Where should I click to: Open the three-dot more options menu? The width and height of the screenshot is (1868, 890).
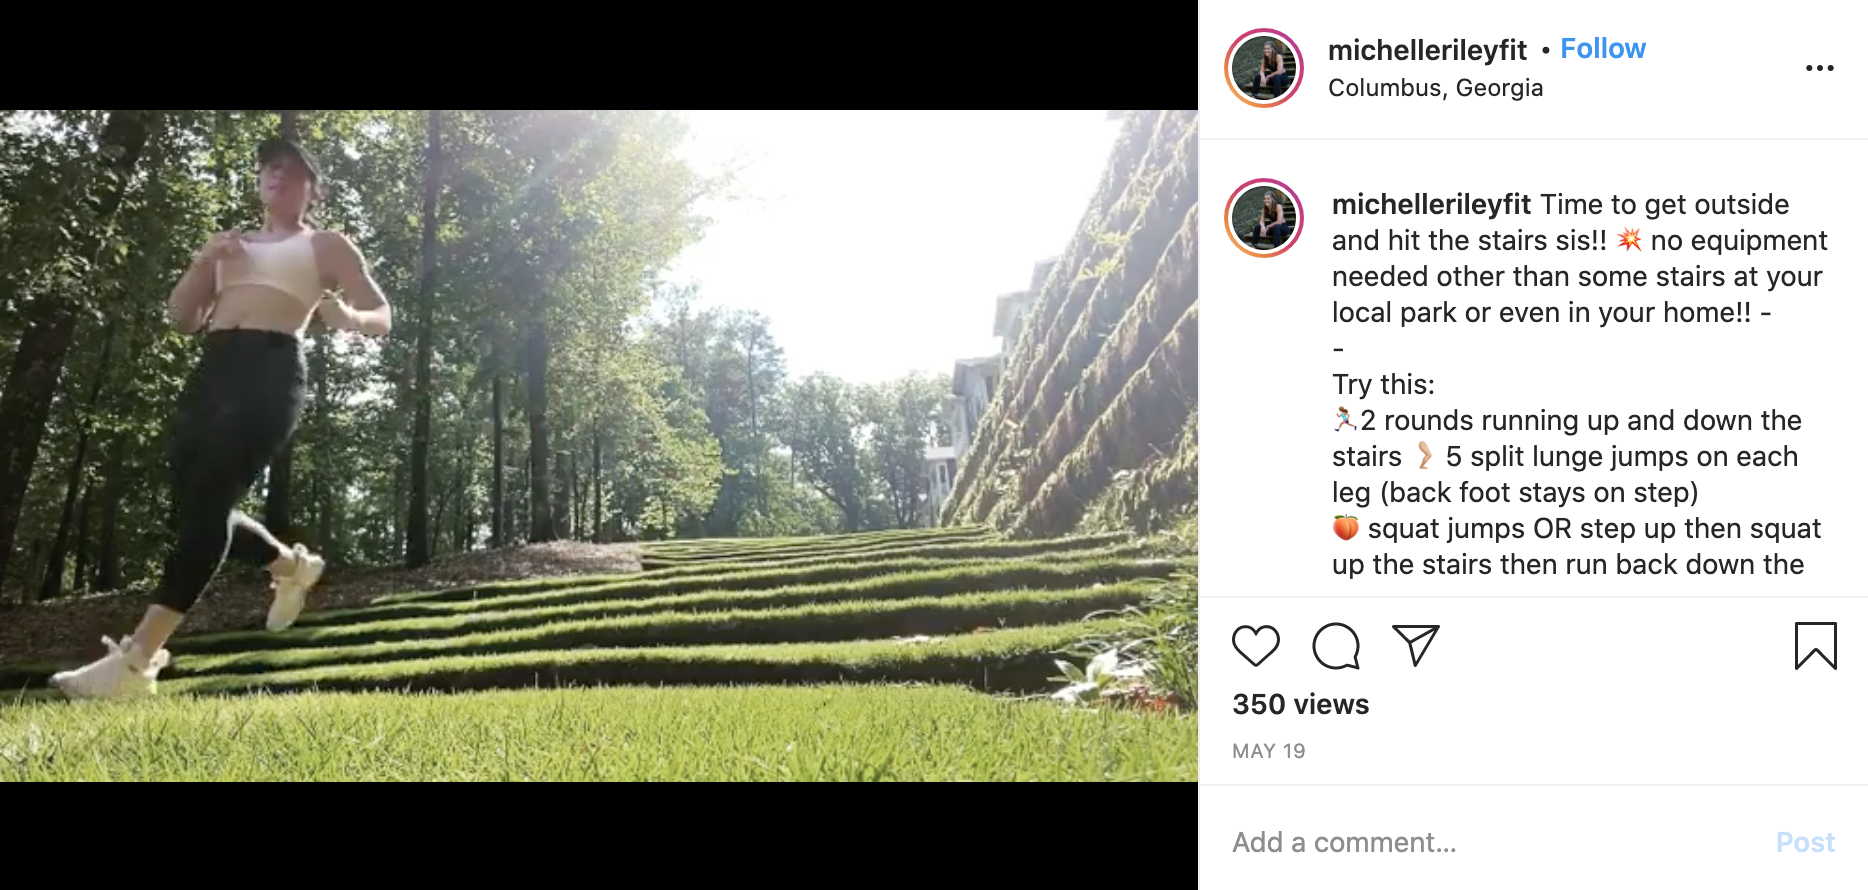(x=1819, y=68)
